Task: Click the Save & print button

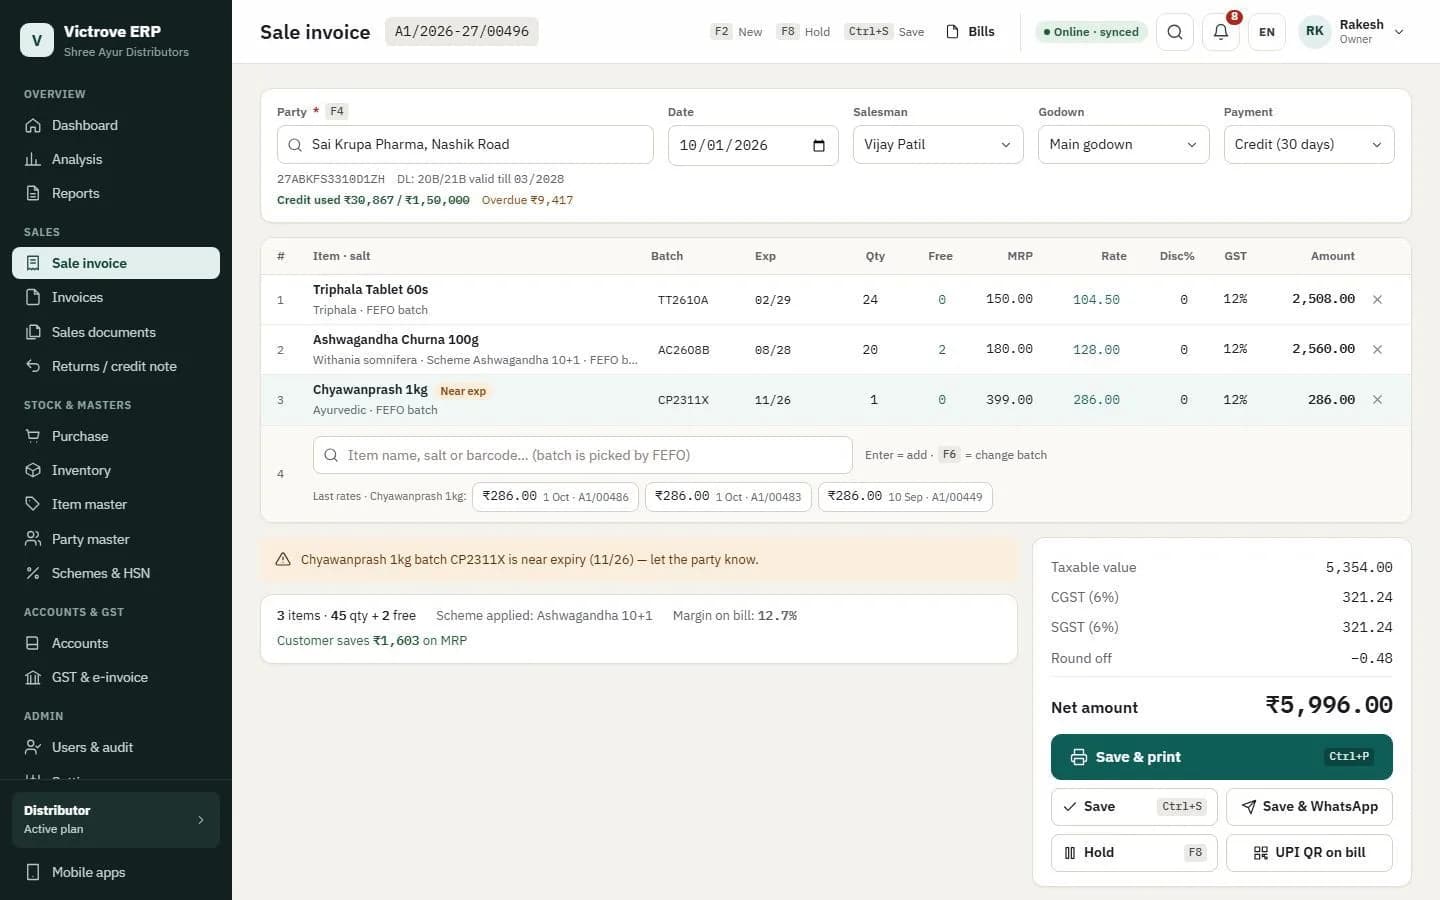Action: 1221,757
